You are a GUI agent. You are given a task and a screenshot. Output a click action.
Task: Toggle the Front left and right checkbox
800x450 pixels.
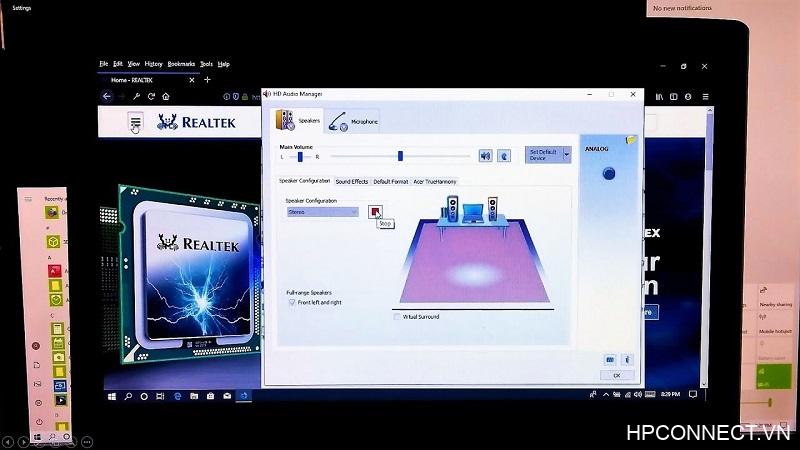point(292,302)
